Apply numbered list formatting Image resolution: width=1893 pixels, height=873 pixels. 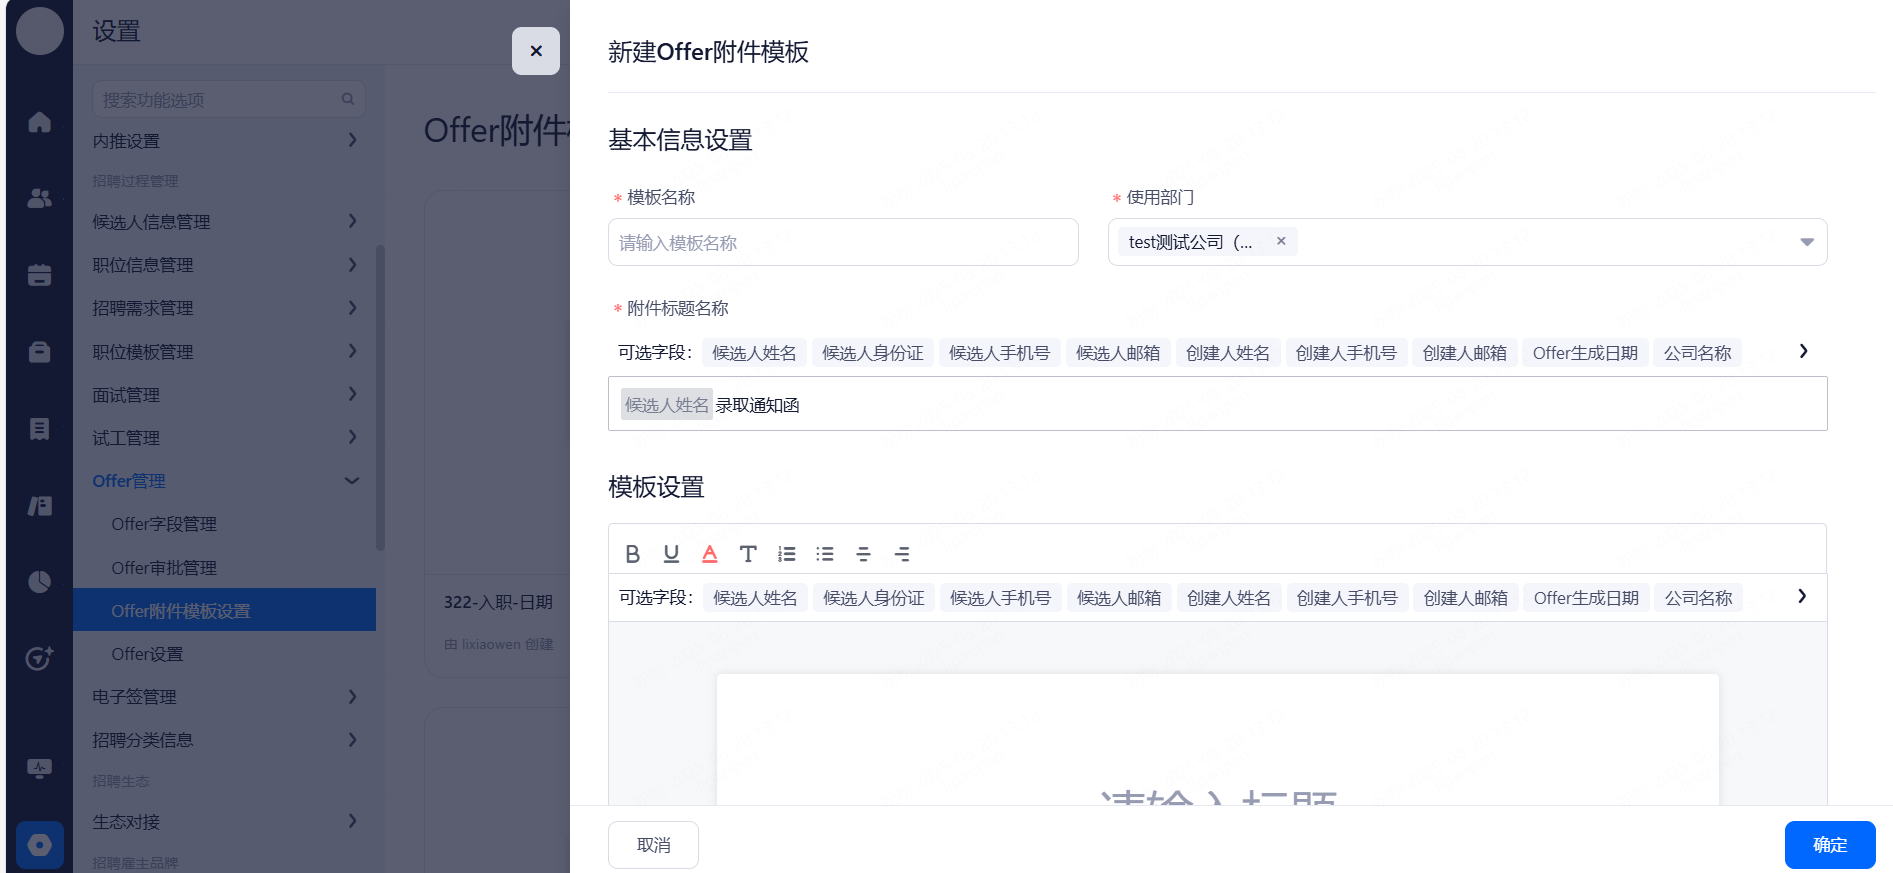[787, 554]
